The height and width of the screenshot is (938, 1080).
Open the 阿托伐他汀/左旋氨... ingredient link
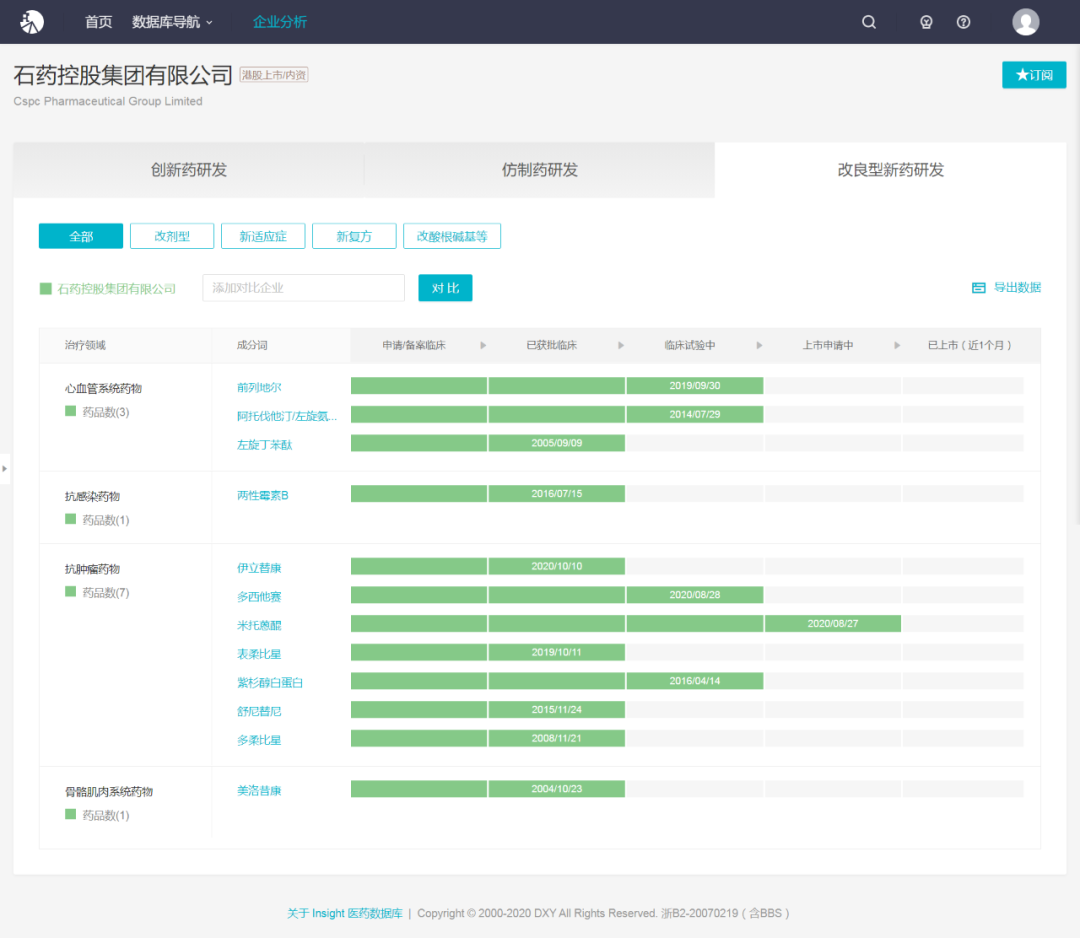coord(287,416)
